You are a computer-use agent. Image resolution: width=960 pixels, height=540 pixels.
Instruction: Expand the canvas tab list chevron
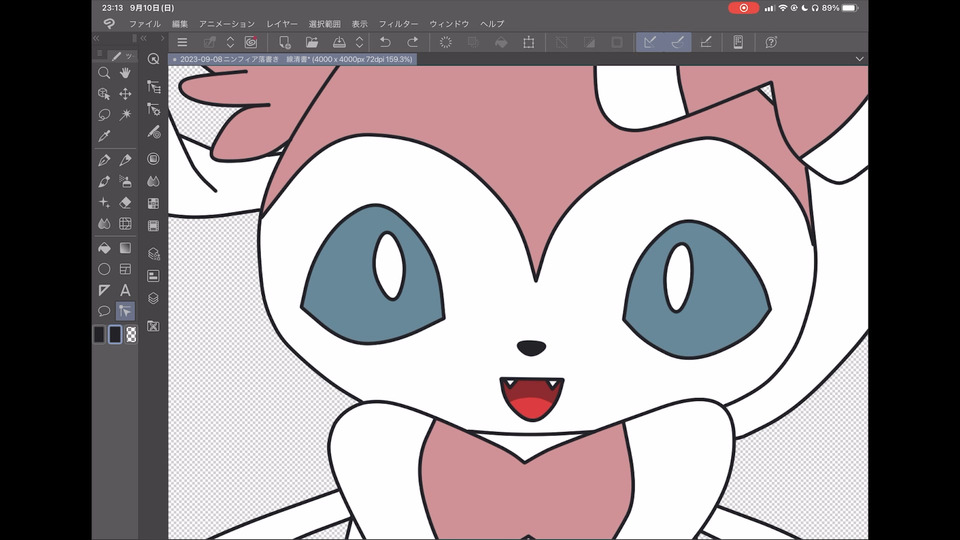(860, 59)
